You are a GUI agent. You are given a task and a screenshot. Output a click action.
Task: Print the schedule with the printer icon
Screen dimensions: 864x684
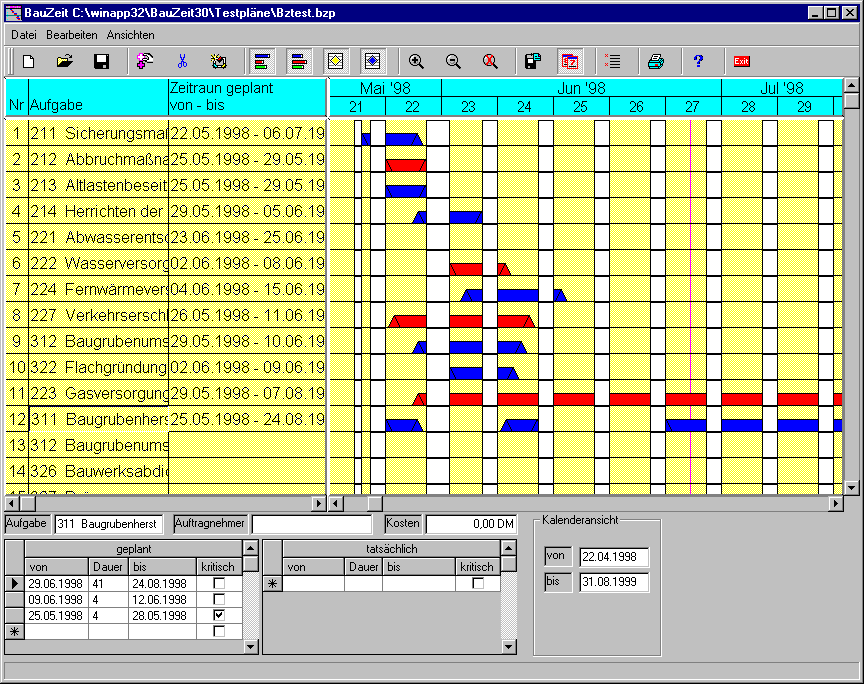(655, 61)
